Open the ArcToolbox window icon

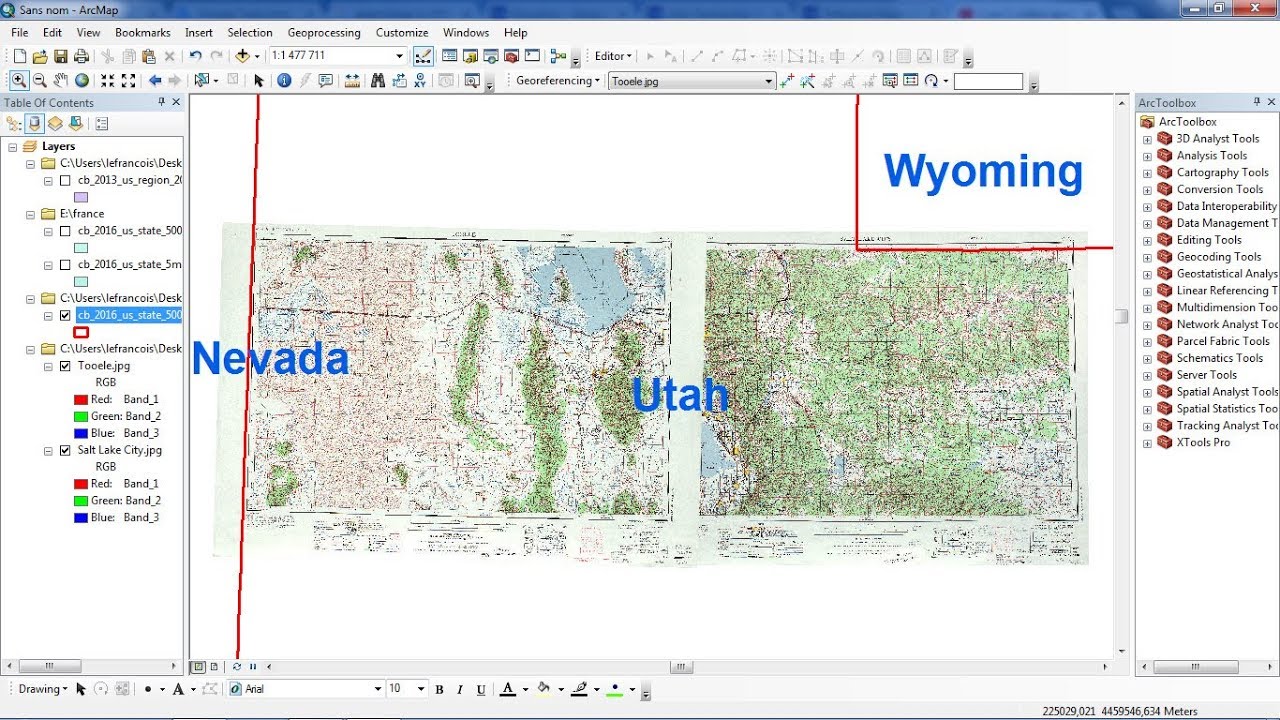[x=511, y=56]
